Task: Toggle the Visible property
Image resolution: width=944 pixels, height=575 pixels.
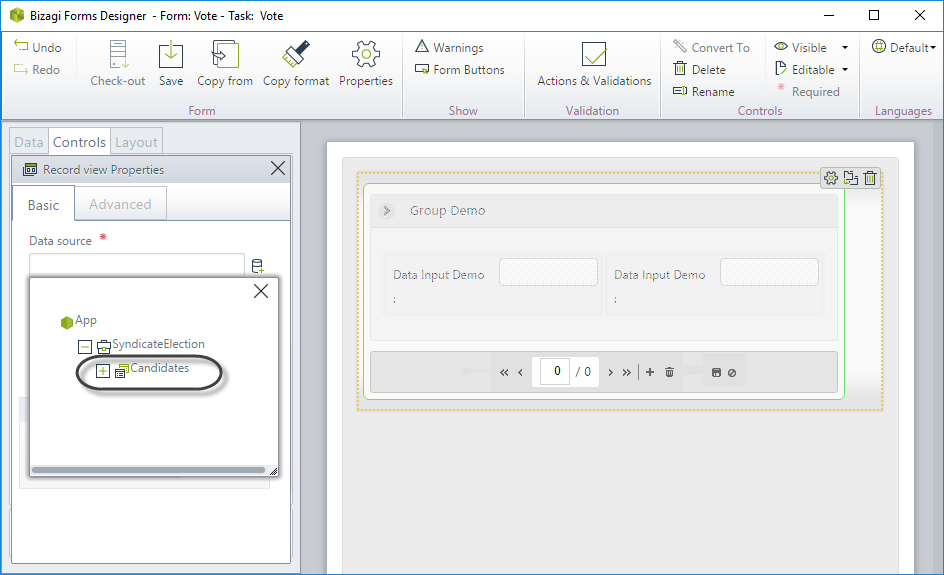Action: 801,48
